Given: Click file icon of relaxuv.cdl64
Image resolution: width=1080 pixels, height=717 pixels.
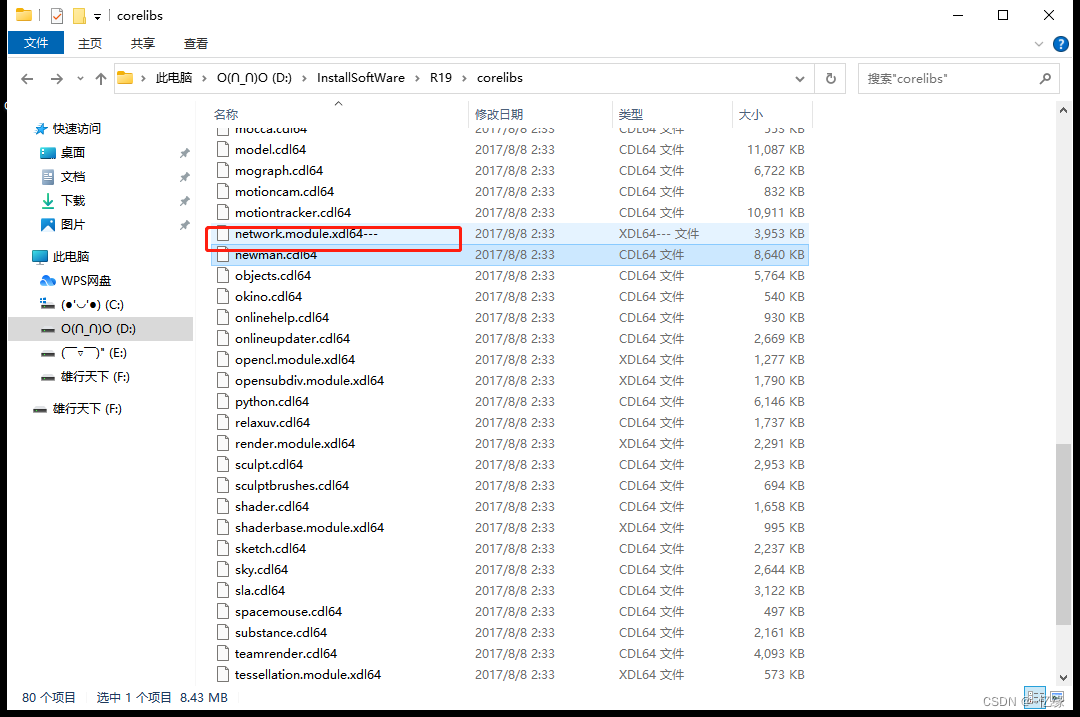Looking at the screenshot, I should [222, 423].
